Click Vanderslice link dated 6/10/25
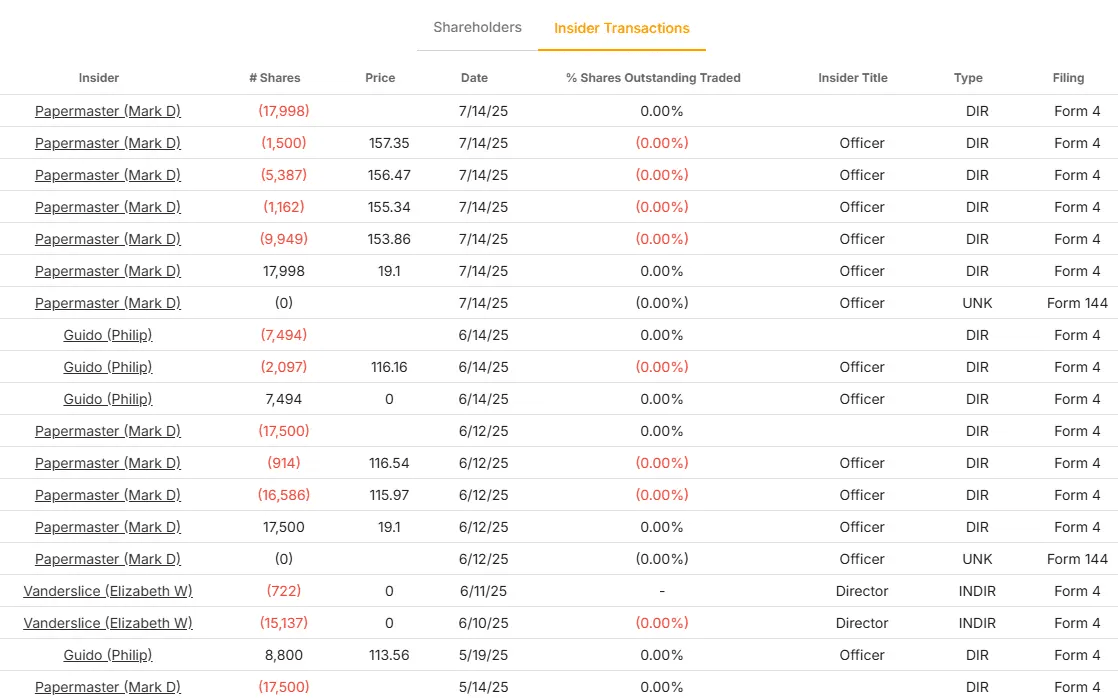The image size is (1118, 698). click(108, 623)
